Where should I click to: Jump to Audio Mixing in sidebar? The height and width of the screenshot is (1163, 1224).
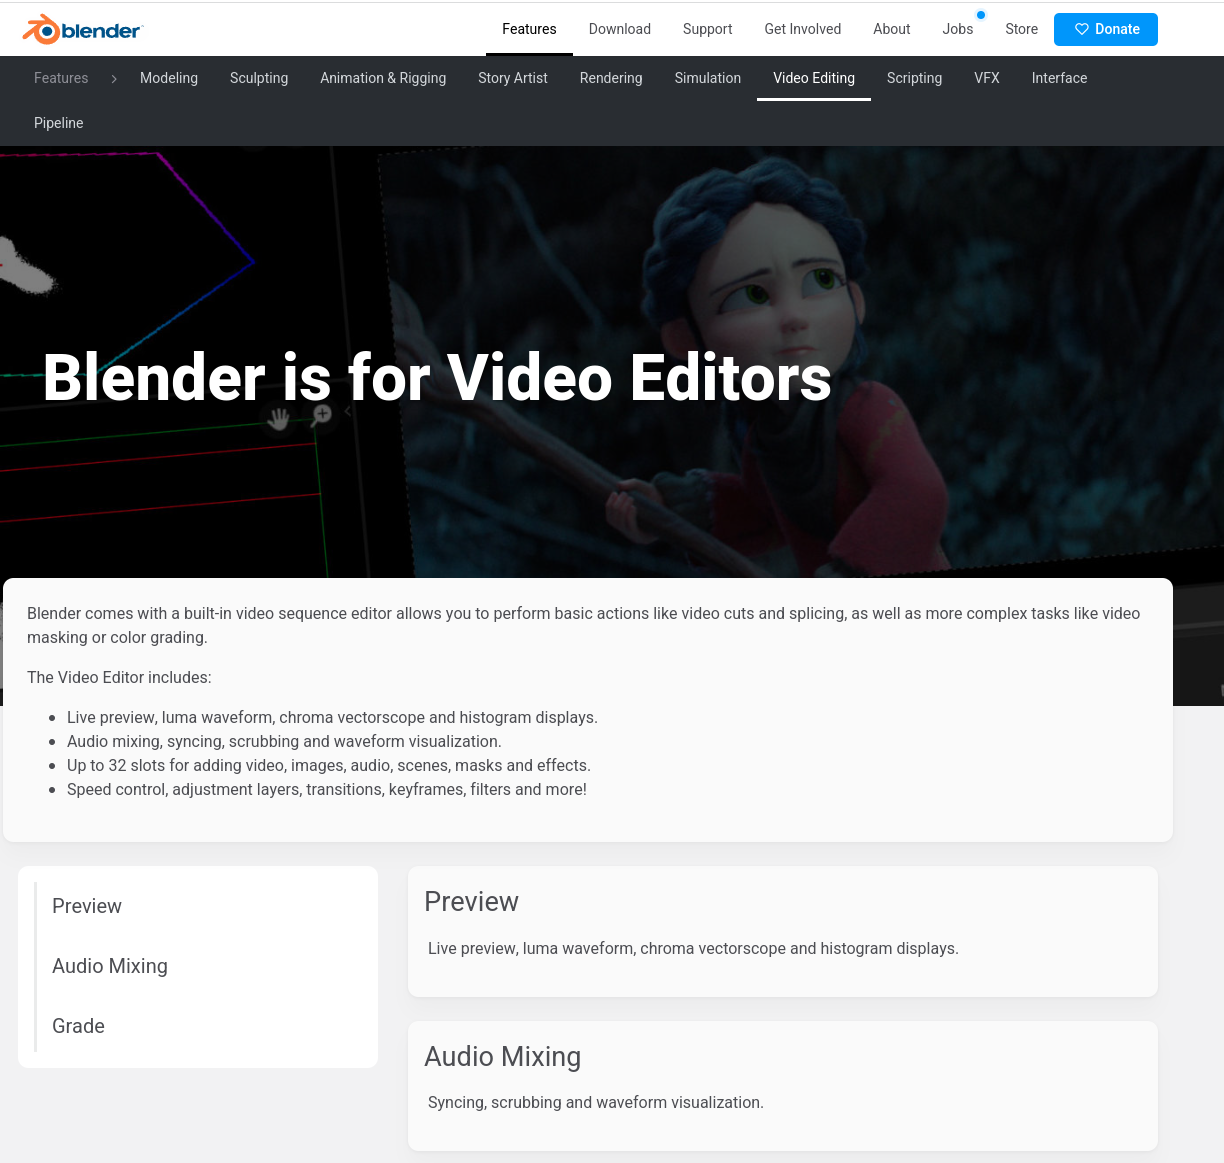click(110, 966)
